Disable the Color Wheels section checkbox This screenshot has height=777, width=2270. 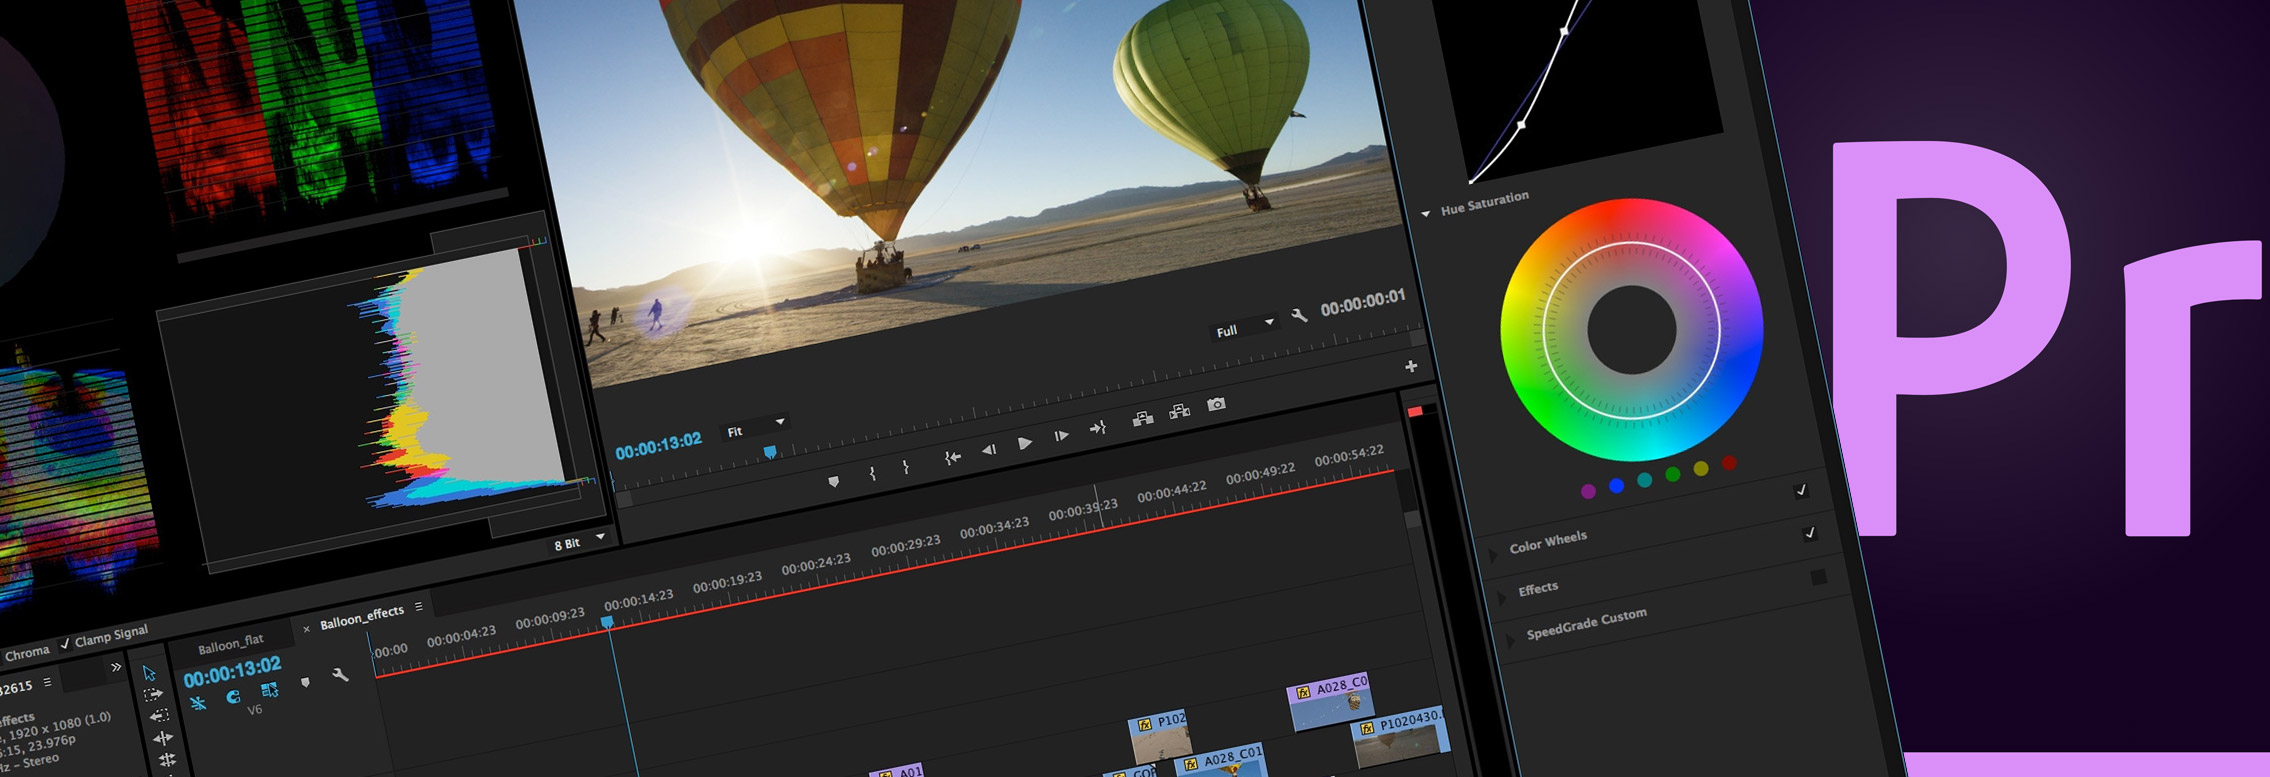[1809, 533]
